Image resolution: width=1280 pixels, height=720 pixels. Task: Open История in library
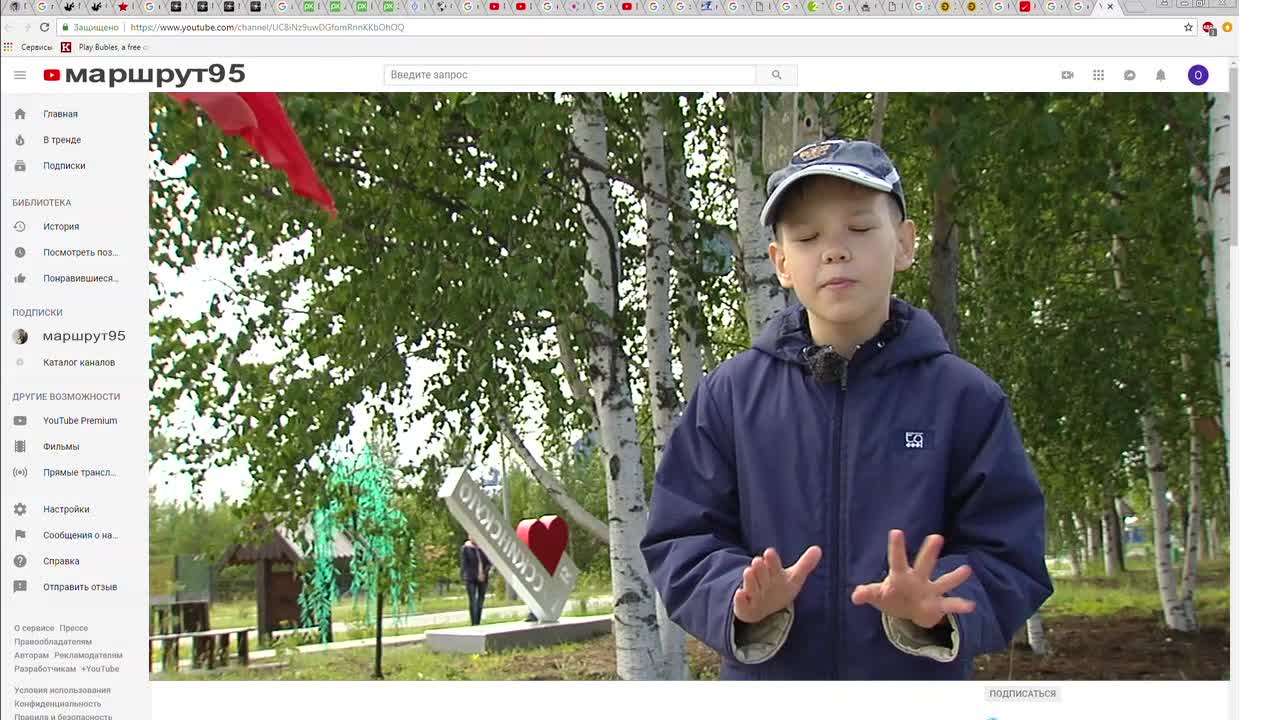pos(61,227)
